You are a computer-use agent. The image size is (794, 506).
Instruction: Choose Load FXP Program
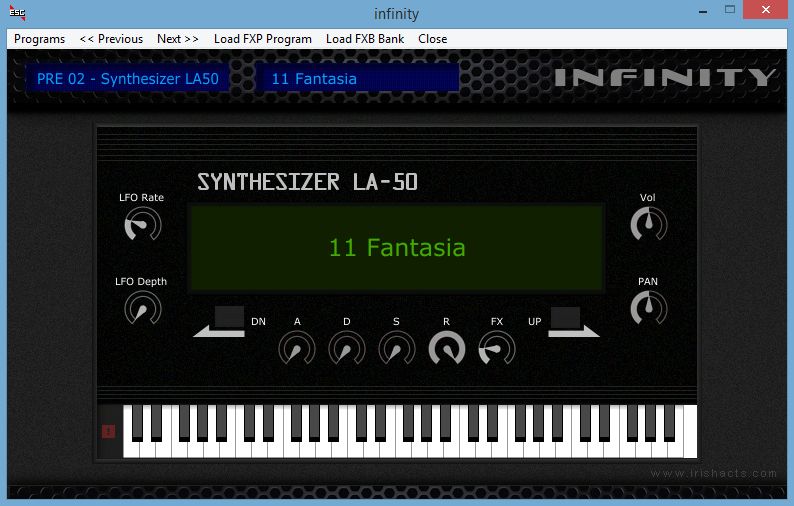coord(263,39)
